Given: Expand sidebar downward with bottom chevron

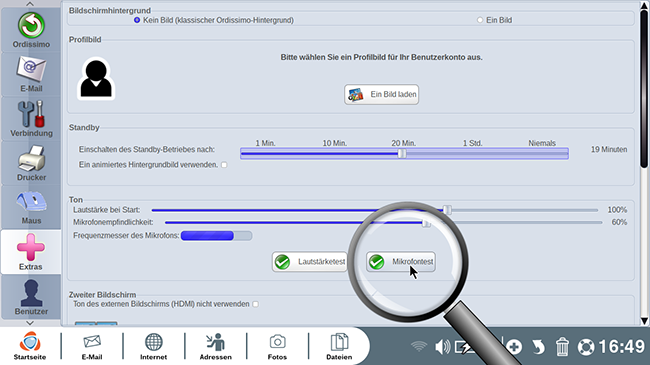Looking at the screenshot, I should (x=30, y=323).
